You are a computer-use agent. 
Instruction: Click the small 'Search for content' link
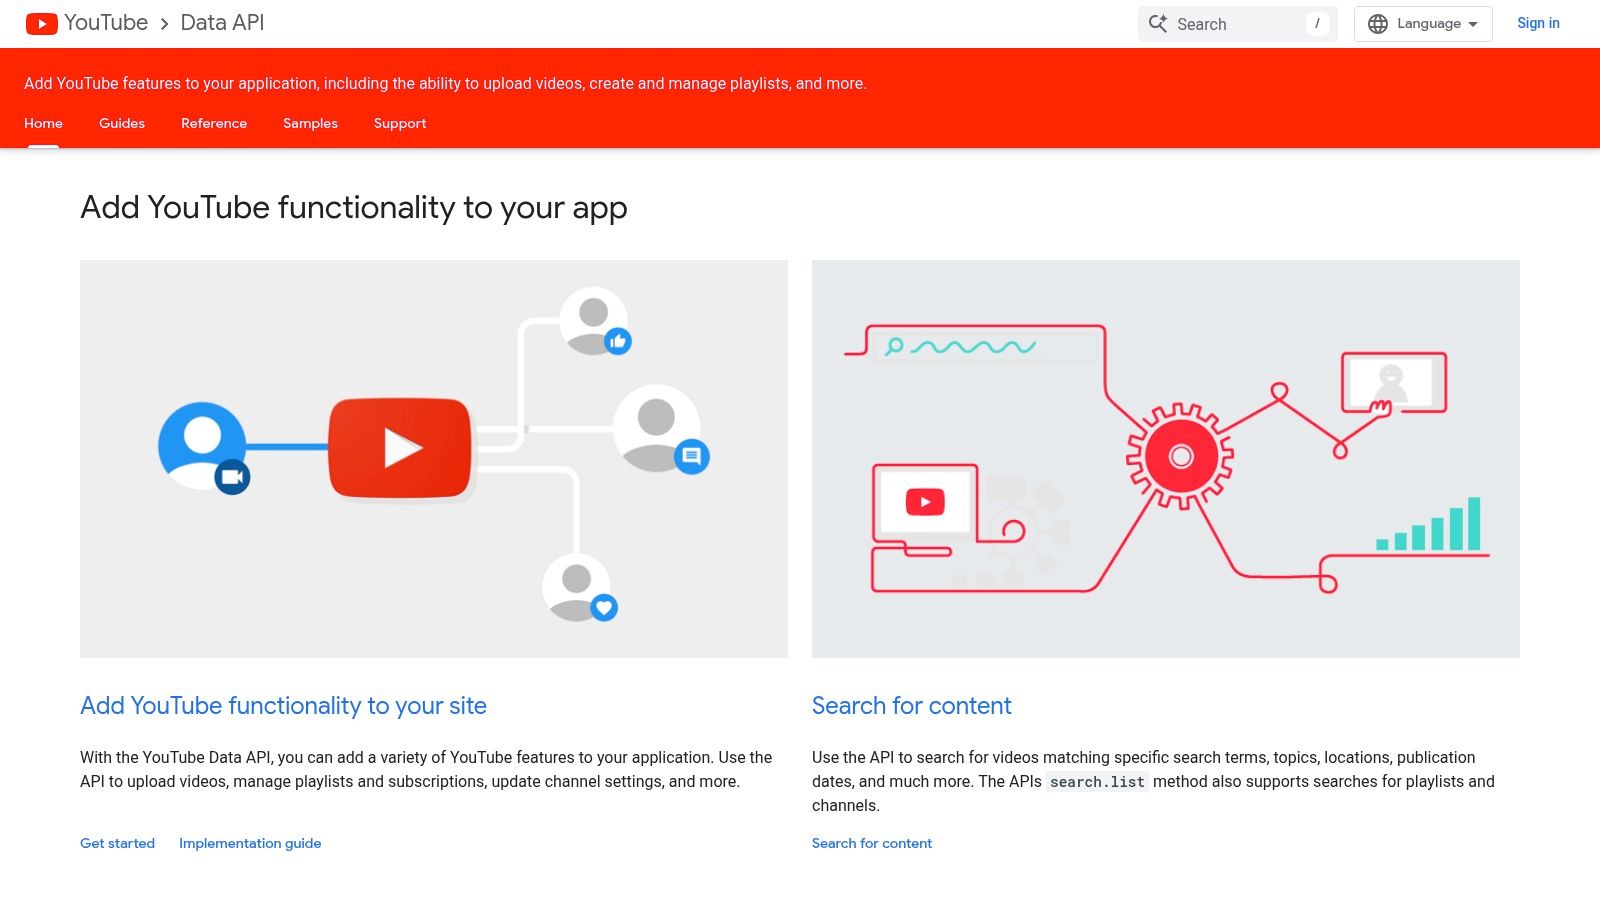pyautogui.click(x=872, y=843)
